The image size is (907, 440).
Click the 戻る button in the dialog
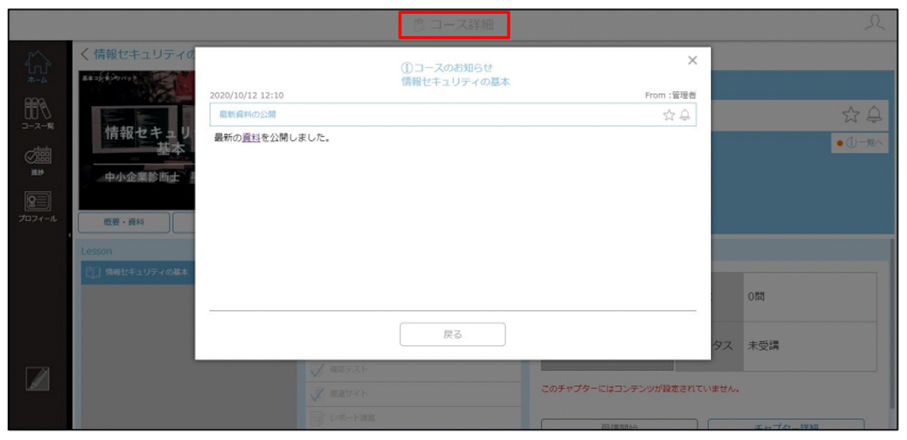pos(452,334)
